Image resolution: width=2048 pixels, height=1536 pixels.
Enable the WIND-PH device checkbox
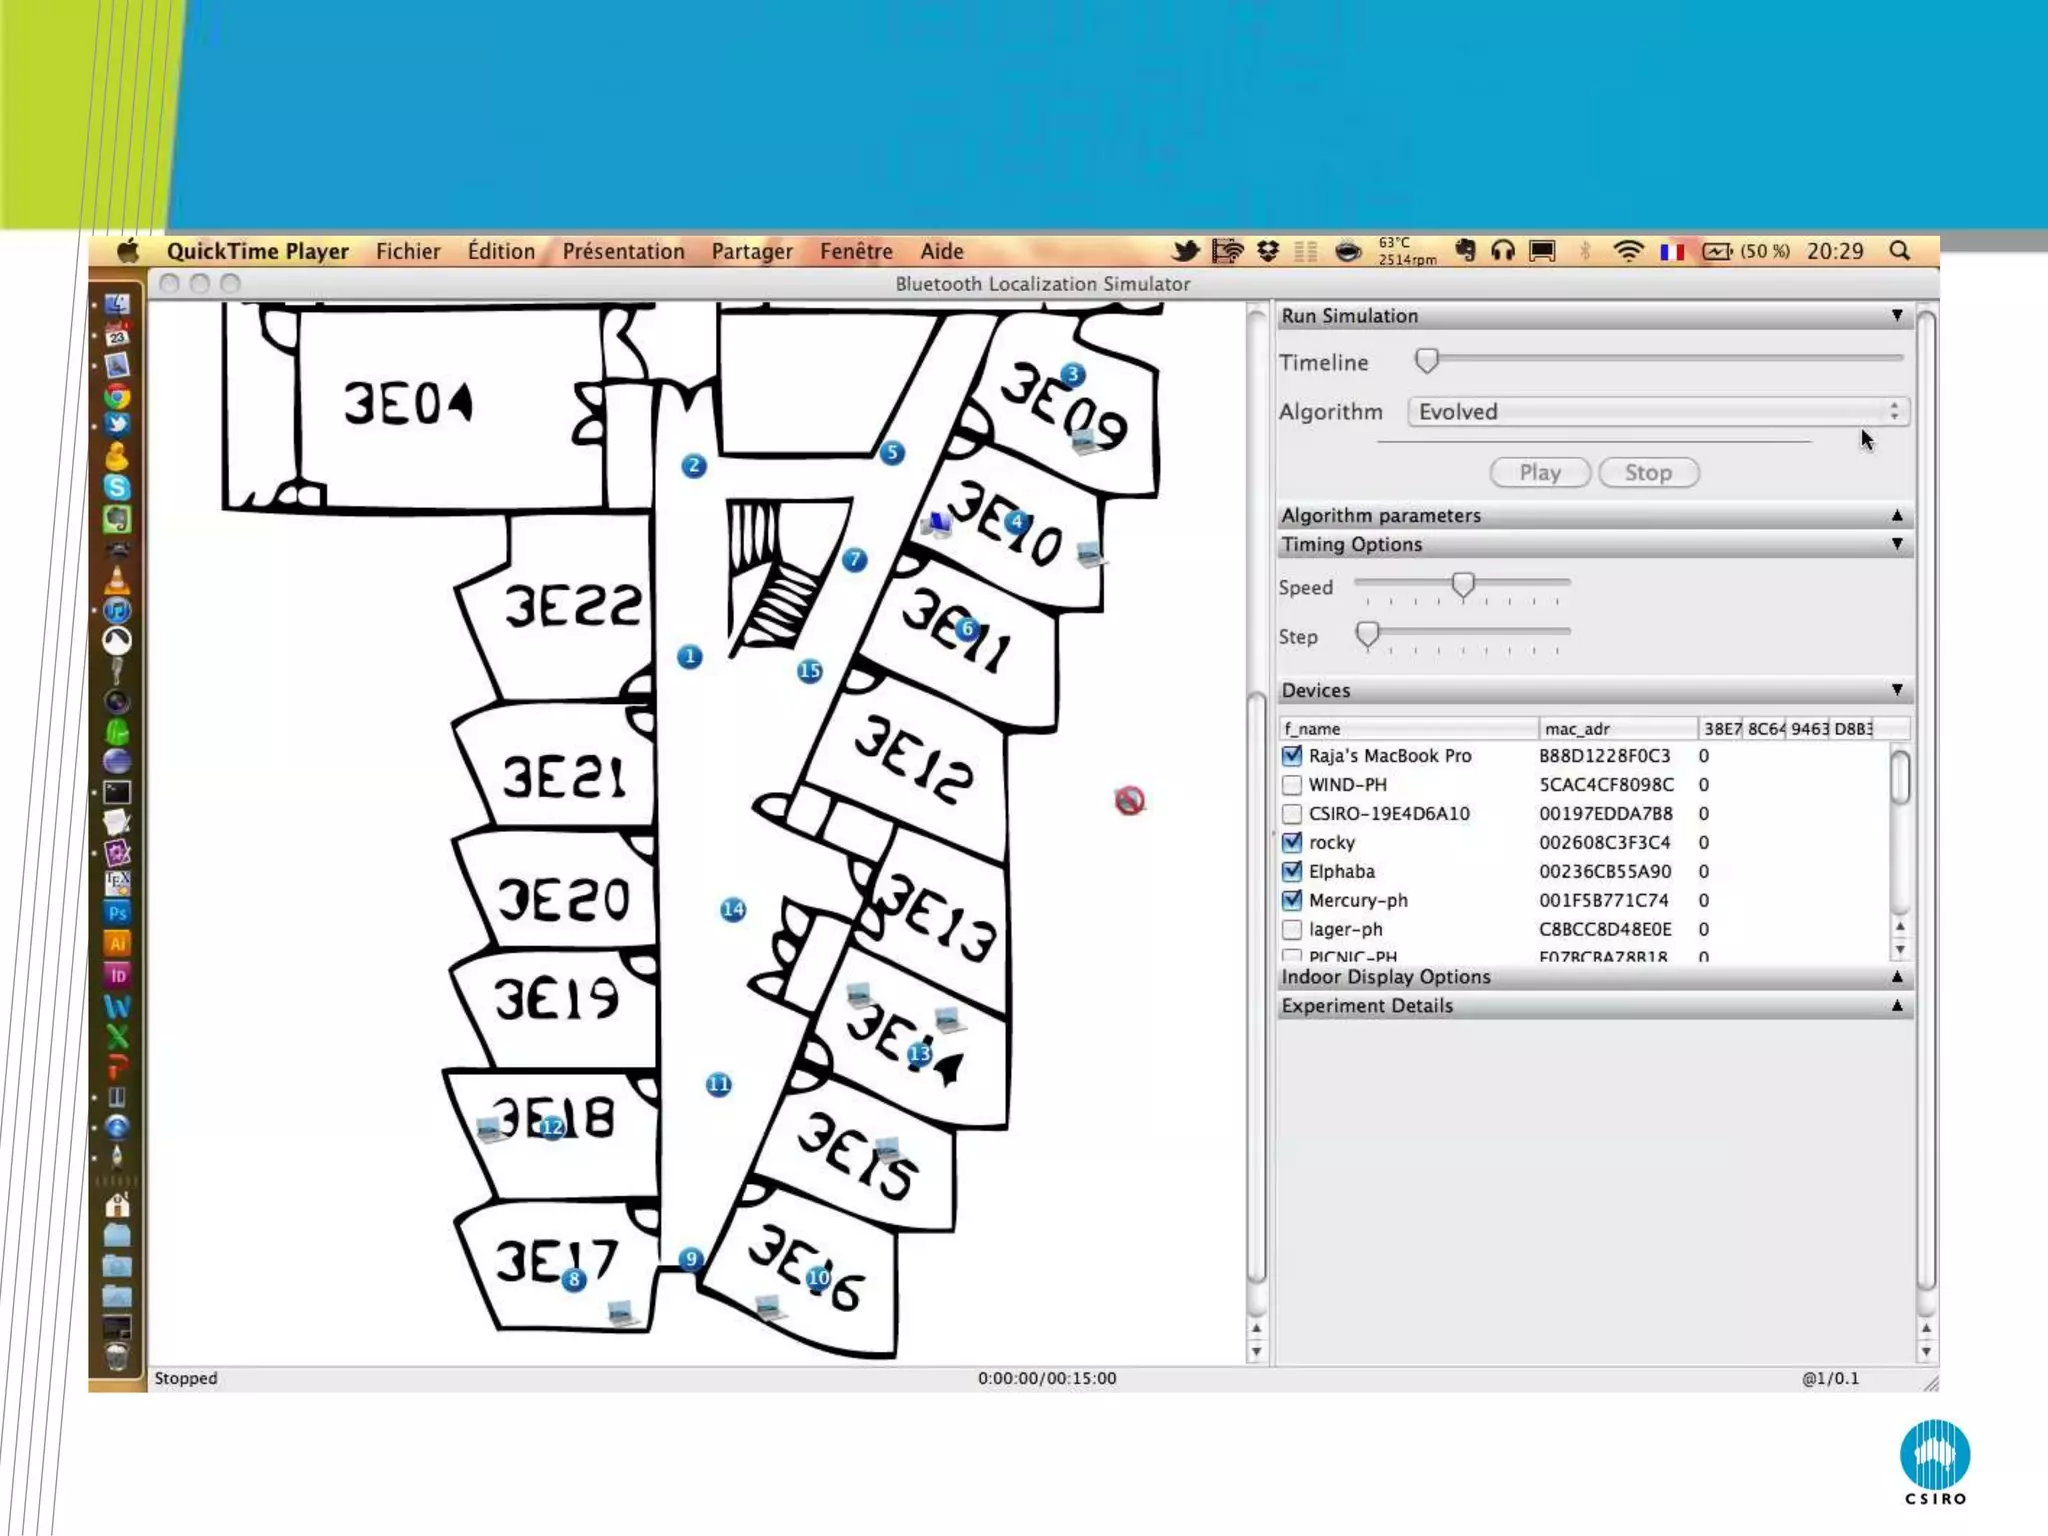point(1292,785)
